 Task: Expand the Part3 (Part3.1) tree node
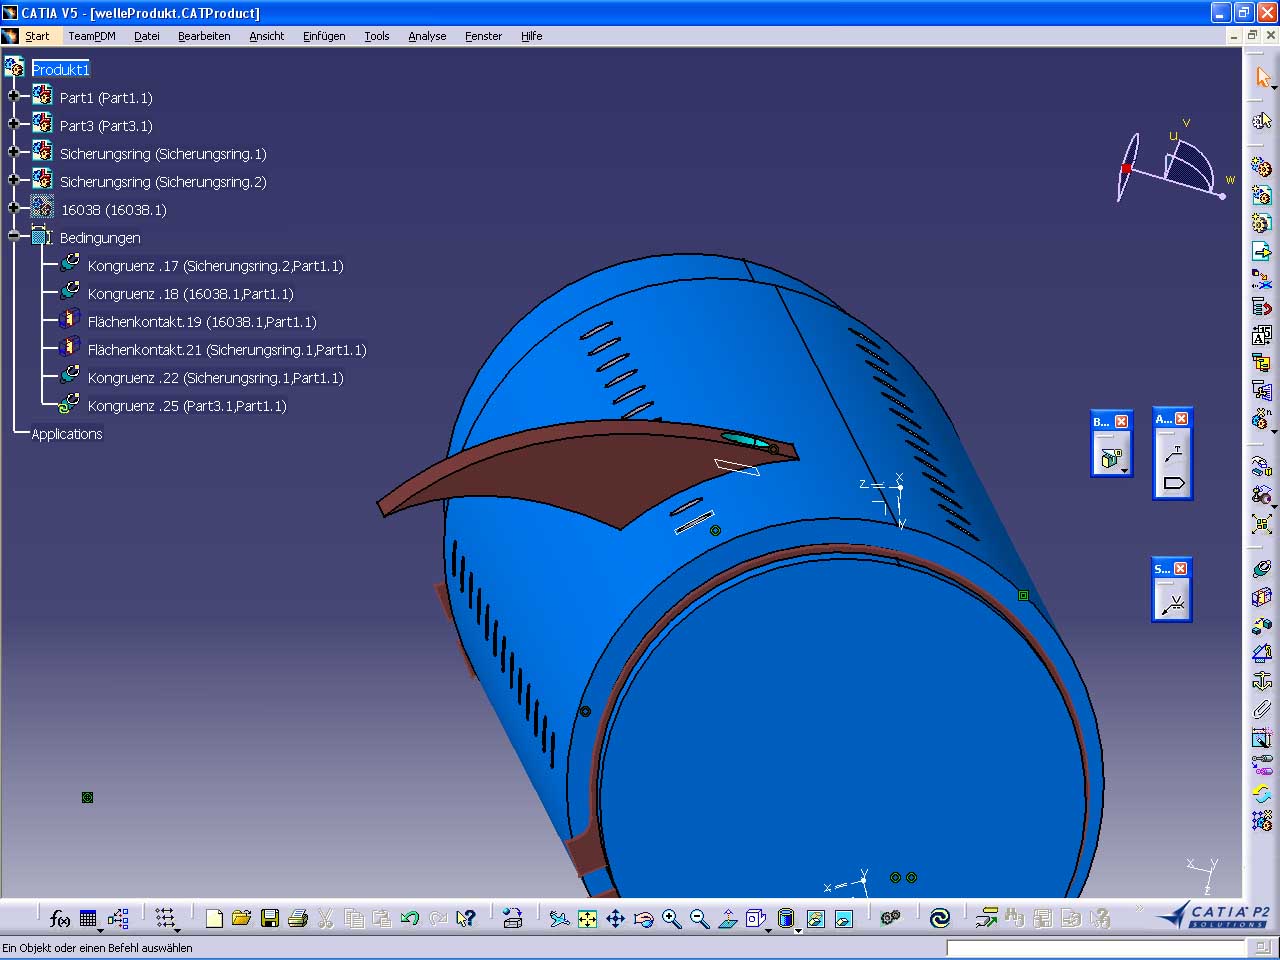pos(13,124)
